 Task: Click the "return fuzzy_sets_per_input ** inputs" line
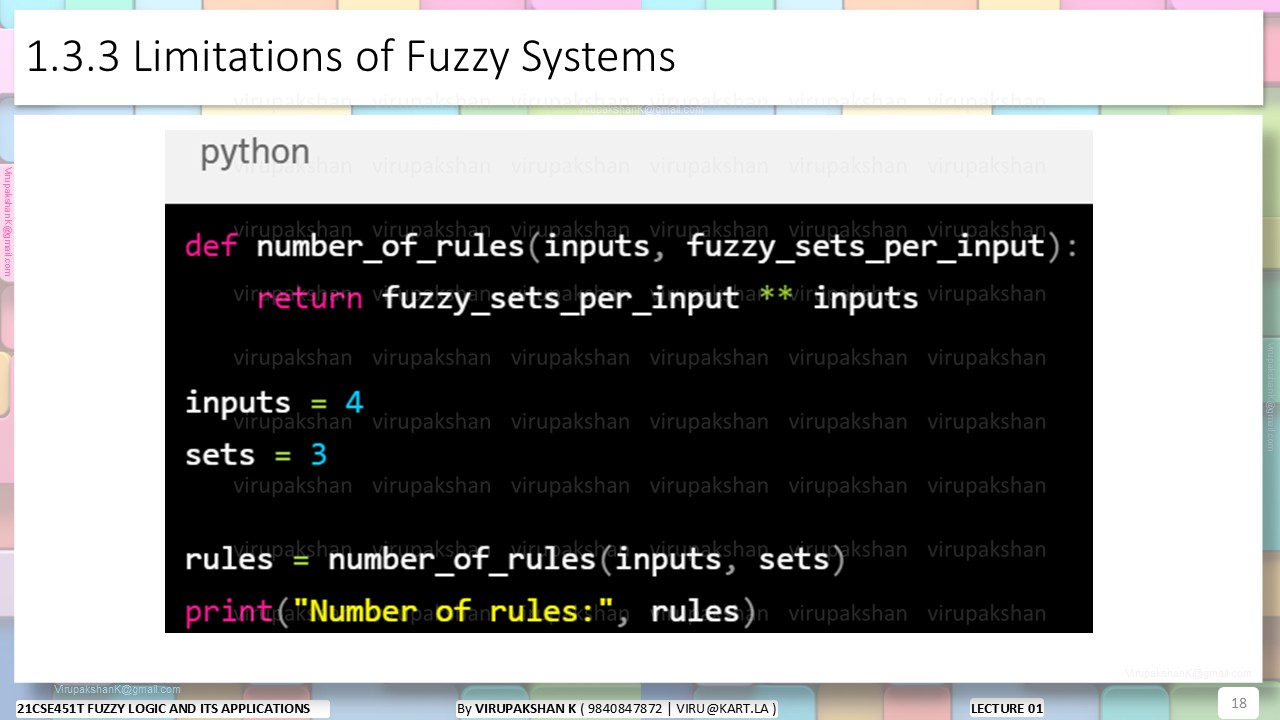(x=587, y=298)
